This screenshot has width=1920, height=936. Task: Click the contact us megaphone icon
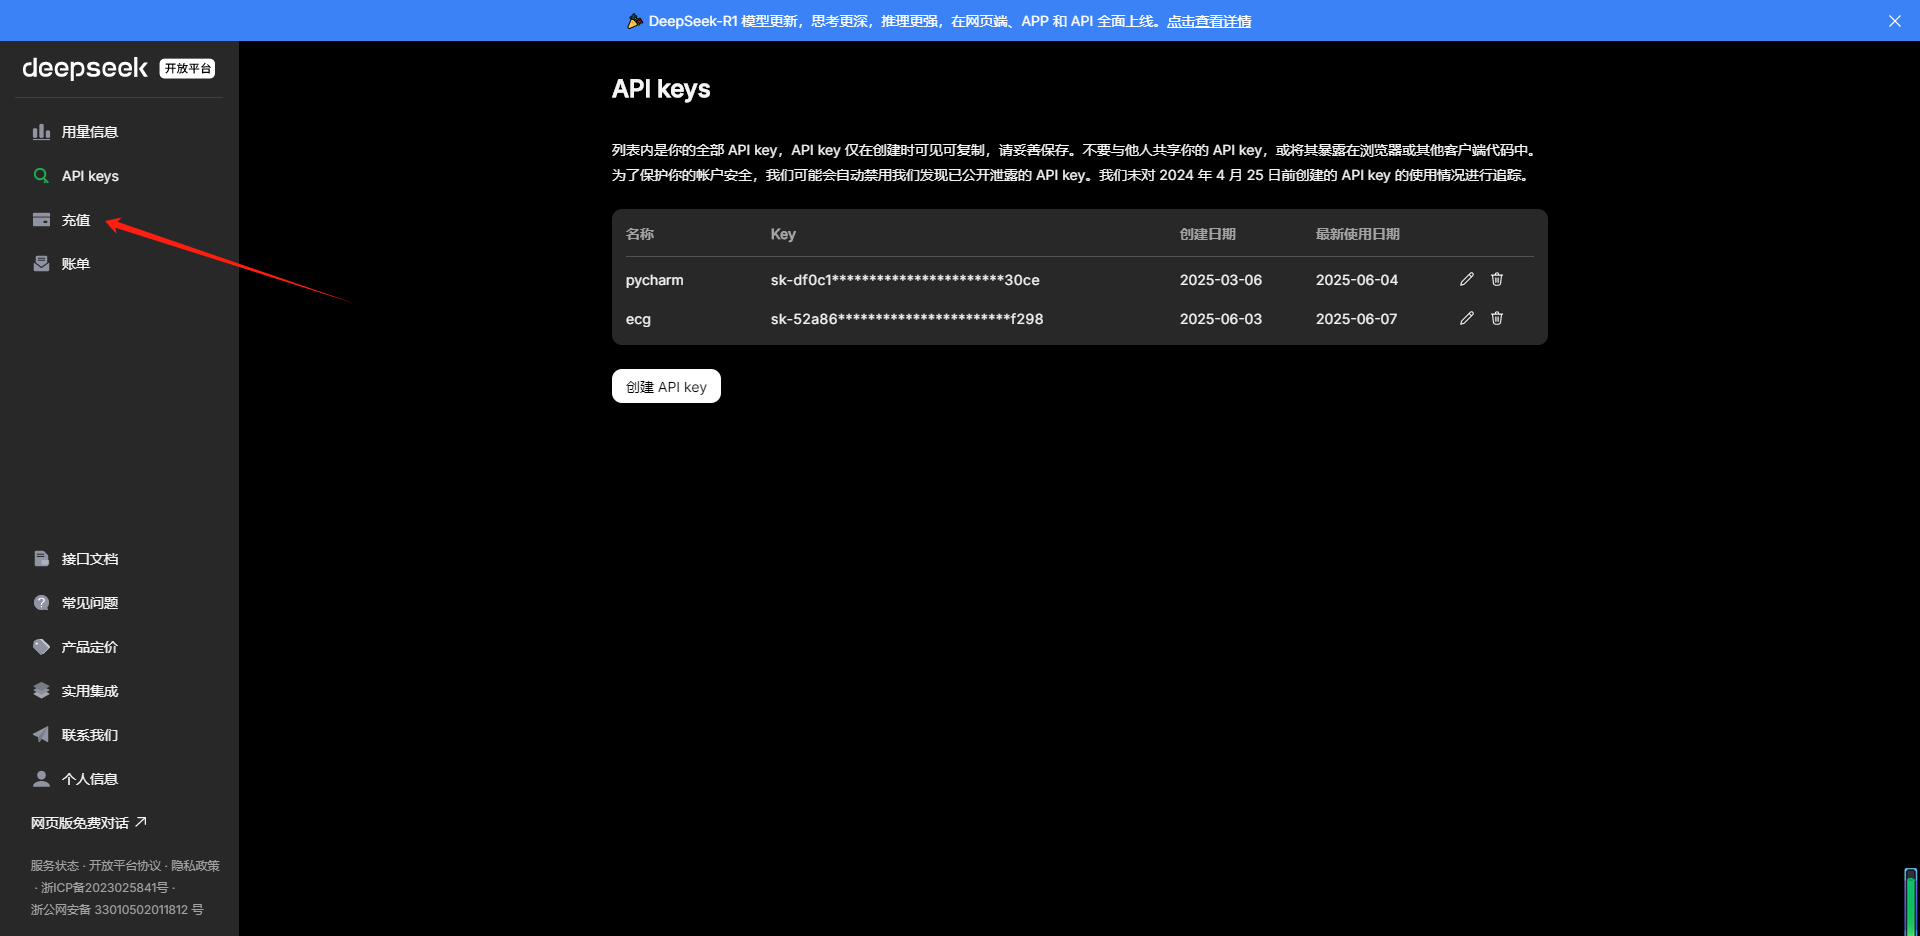coord(41,735)
